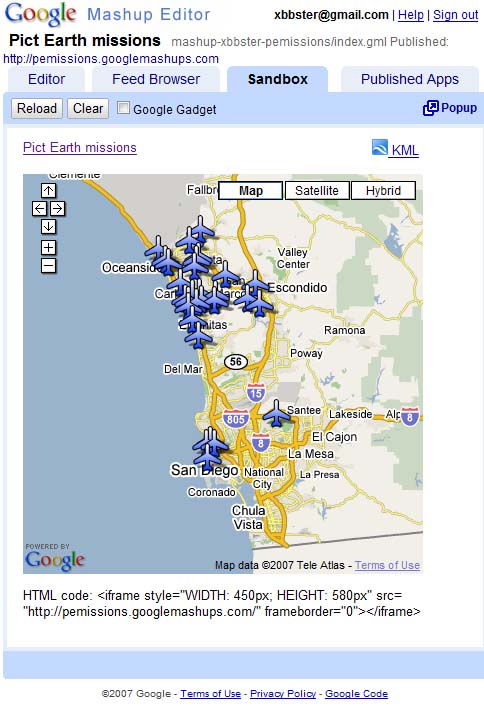Switch map view to Hybrid
Screen dimensions: 484x706
pos(383,190)
